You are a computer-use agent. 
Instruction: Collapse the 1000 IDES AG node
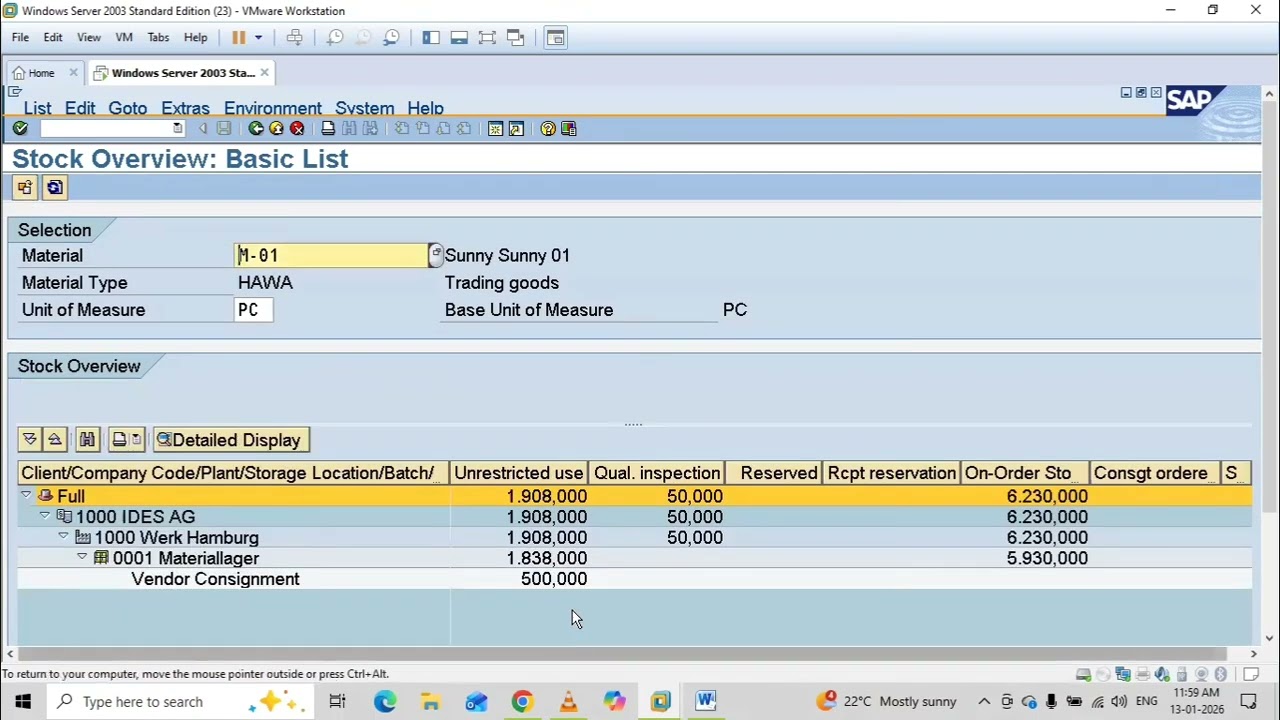45,516
